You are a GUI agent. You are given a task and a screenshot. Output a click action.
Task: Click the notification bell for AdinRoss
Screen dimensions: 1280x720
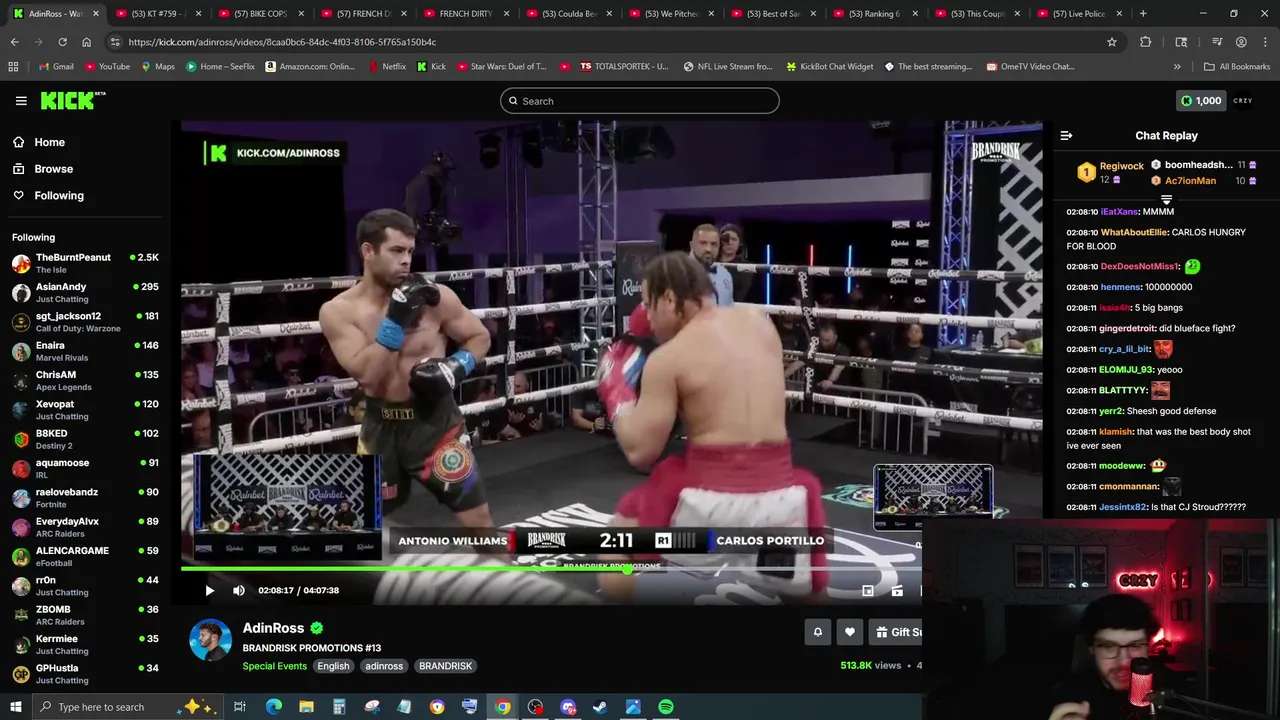point(818,632)
